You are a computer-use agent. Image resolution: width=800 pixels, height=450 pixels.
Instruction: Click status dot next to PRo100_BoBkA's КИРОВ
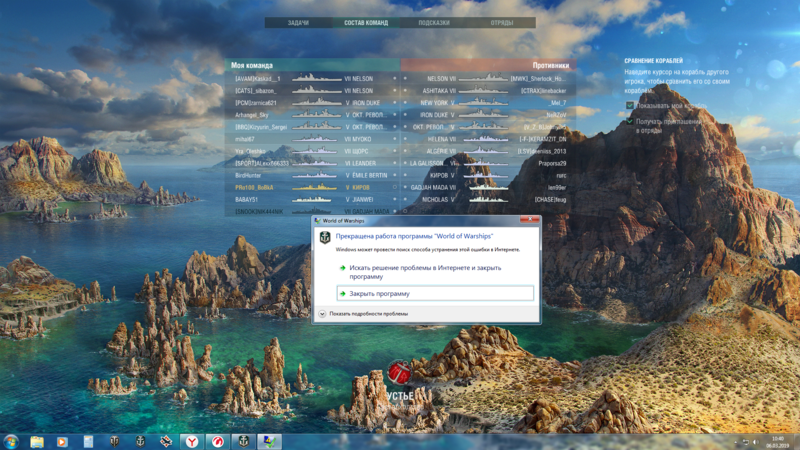coord(394,187)
